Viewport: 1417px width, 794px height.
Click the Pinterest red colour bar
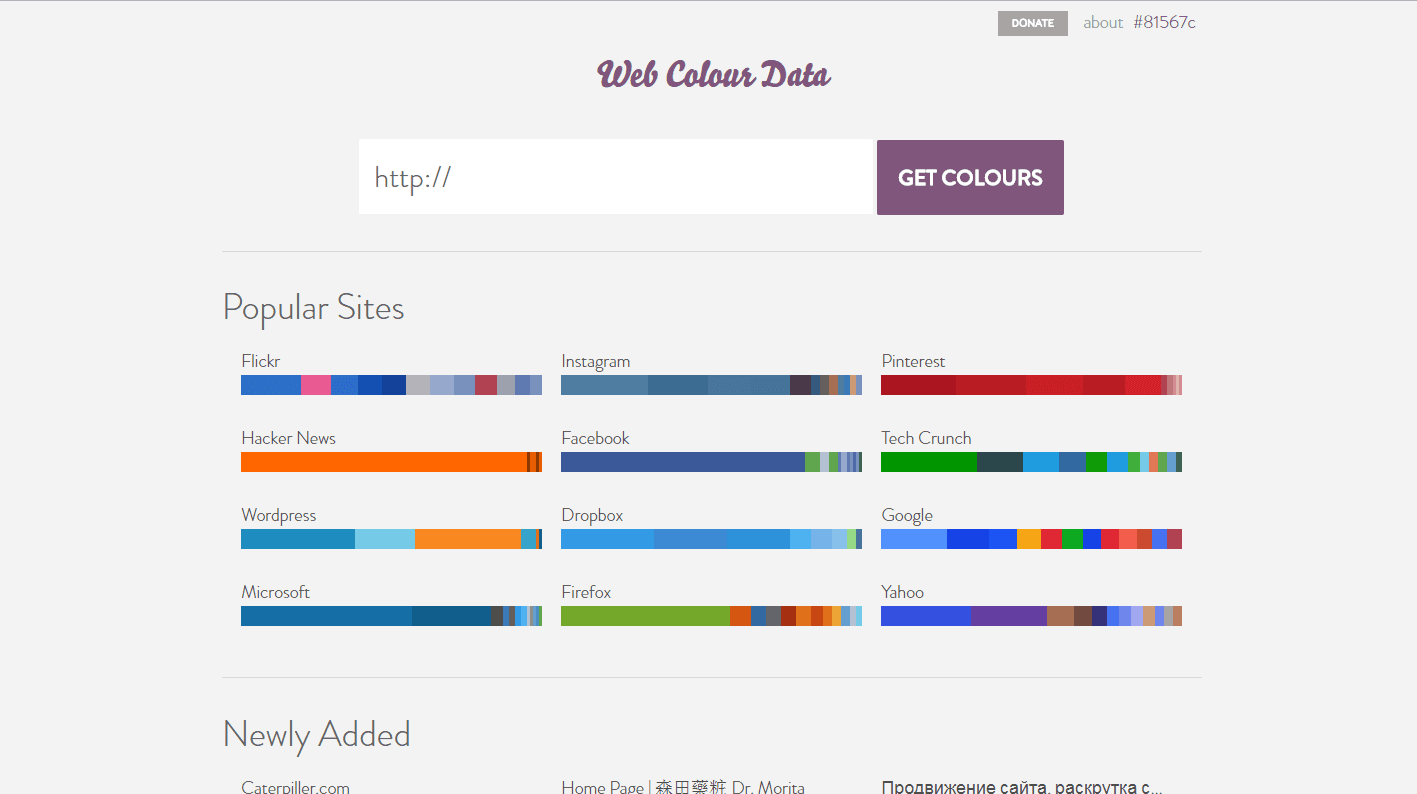(x=1031, y=385)
